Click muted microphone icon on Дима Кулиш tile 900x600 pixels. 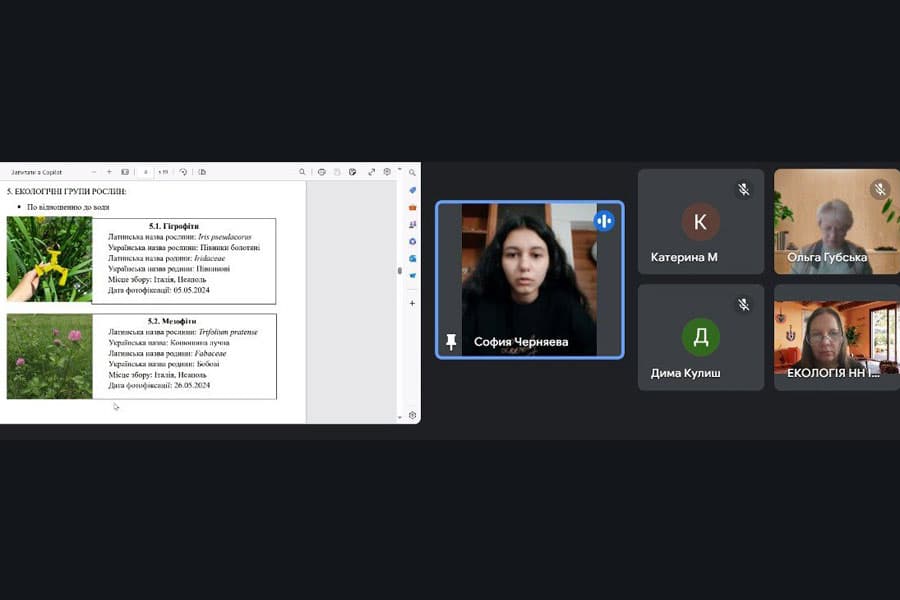(743, 305)
